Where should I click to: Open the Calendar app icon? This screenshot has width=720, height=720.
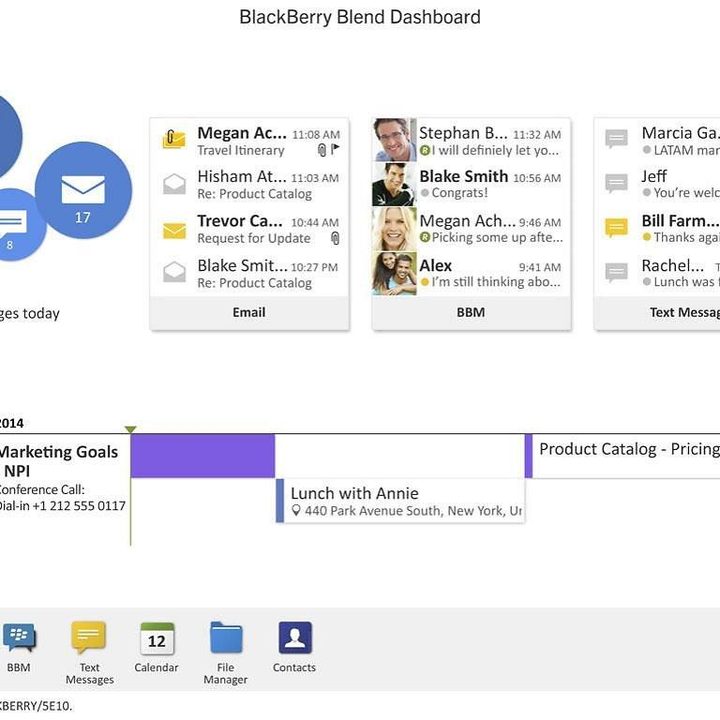click(157, 638)
